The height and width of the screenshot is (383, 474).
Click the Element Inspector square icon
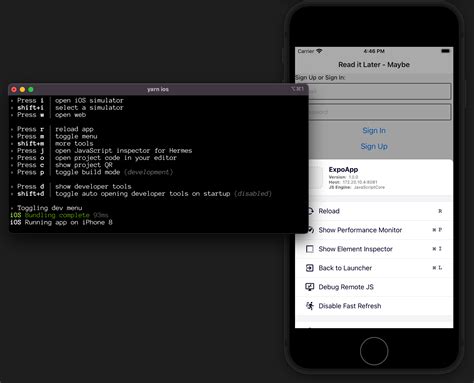(x=310, y=249)
